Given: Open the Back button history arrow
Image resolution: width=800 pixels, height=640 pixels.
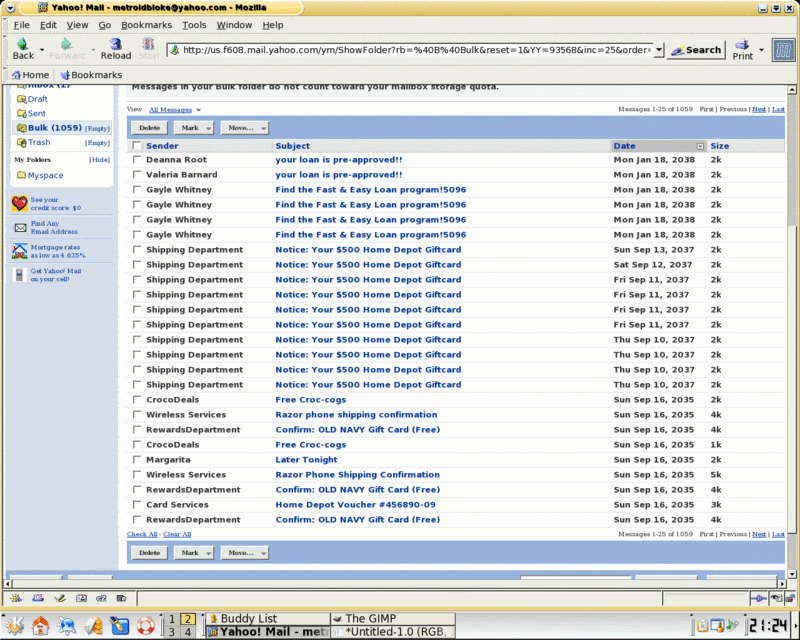Looking at the screenshot, I should [42, 50].
